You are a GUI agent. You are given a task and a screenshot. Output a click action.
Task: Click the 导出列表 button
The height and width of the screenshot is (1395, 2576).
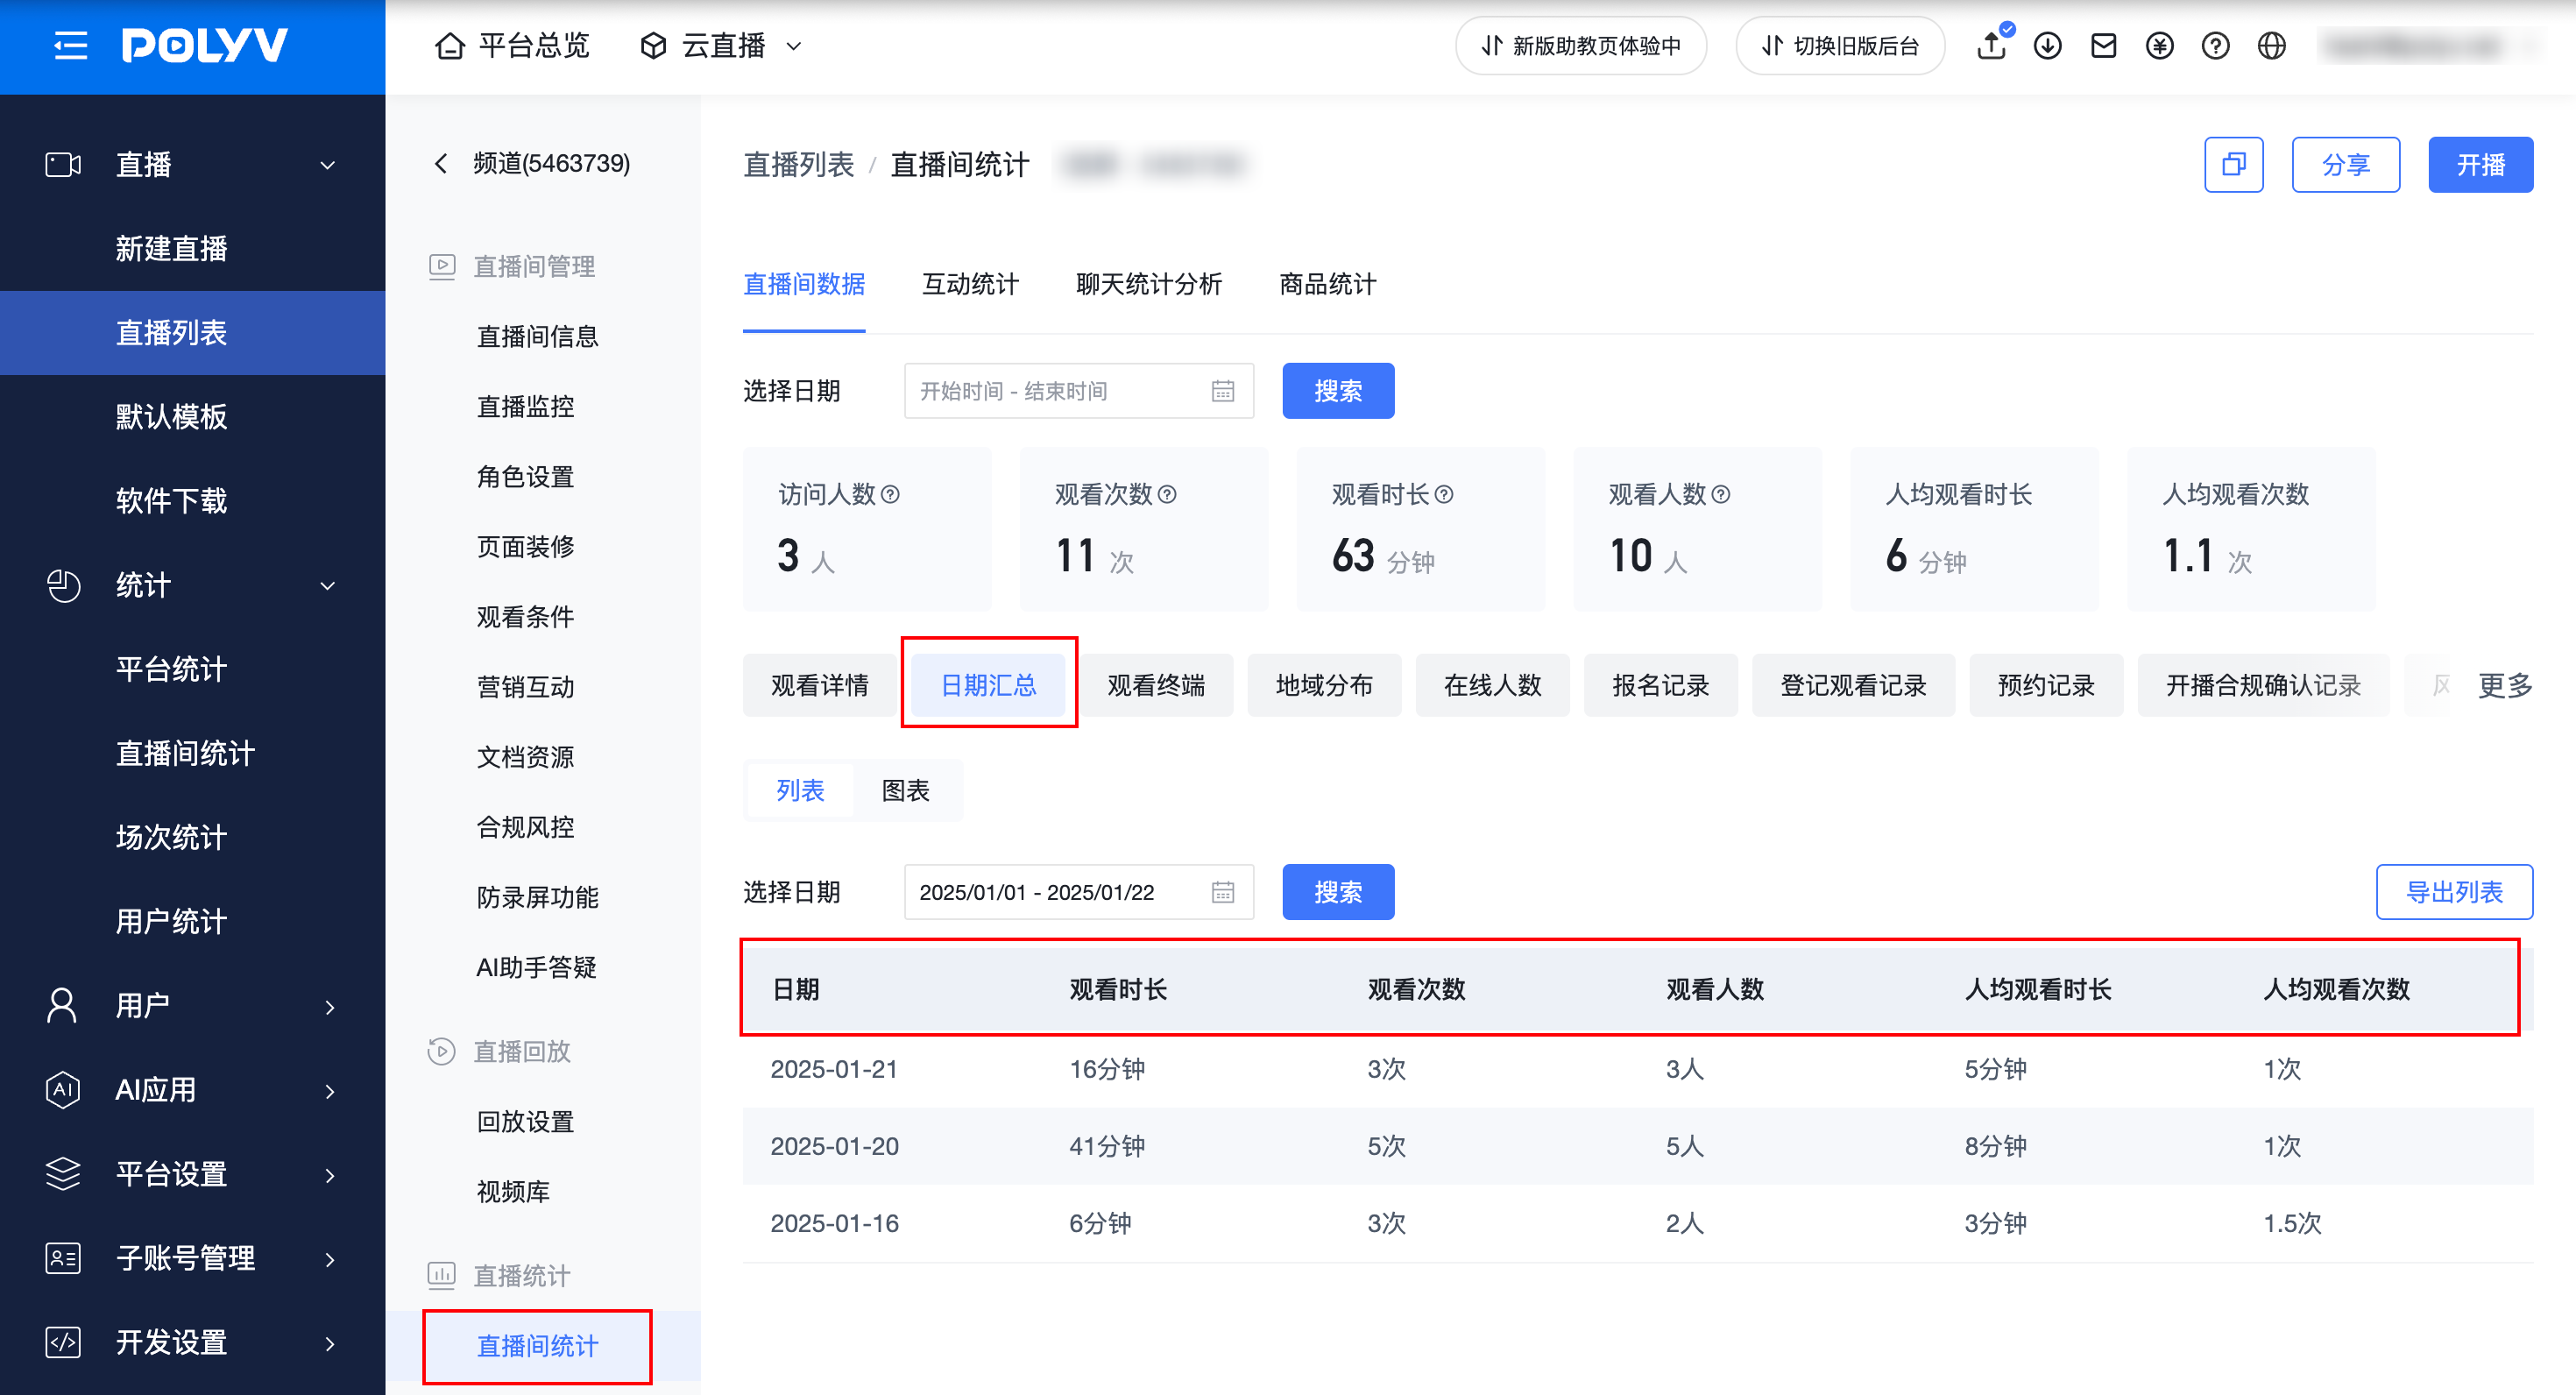point(2455,892)
